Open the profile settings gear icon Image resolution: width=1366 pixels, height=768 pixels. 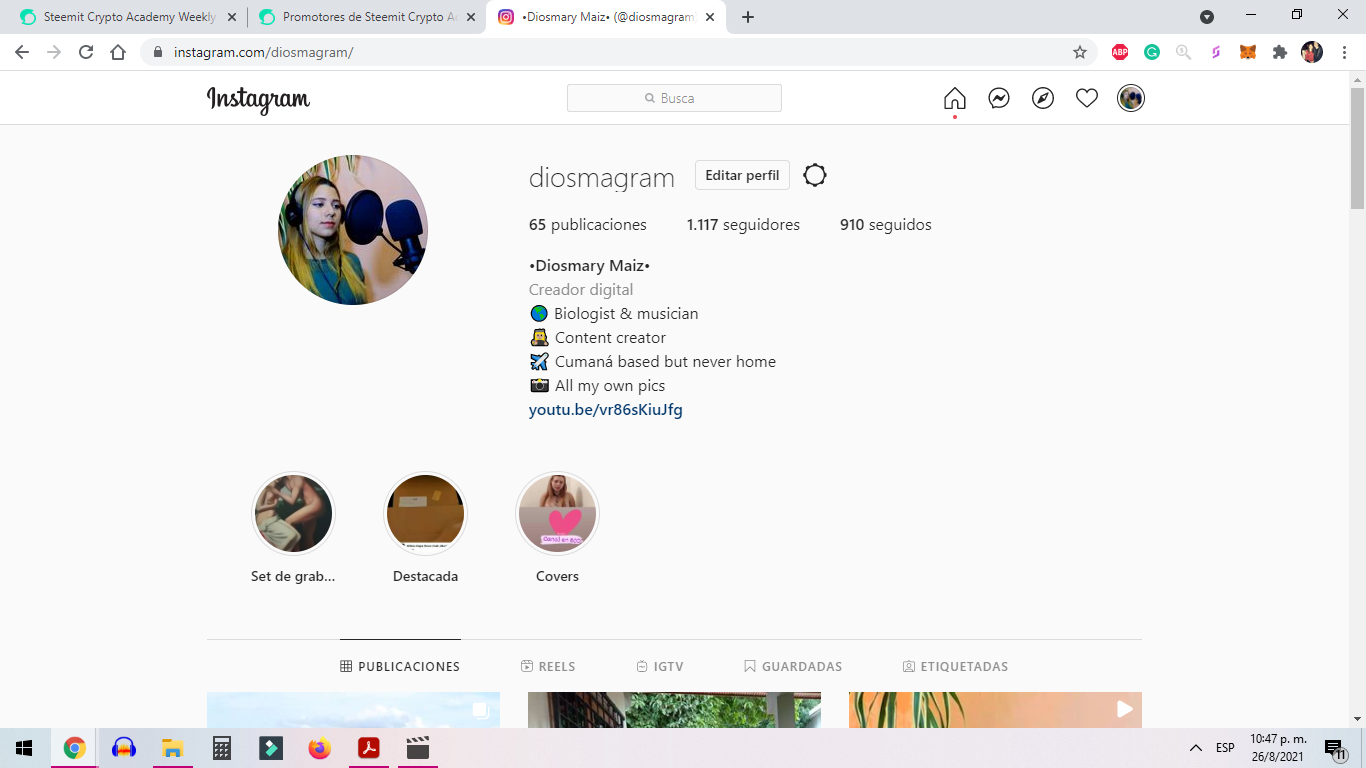(815, 175)
